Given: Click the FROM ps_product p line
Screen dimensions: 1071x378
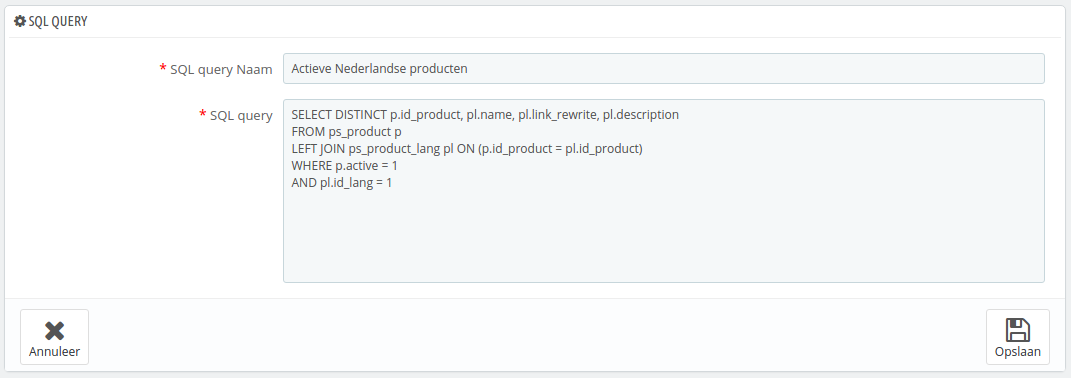Looking at the screenshot, I should click(x=346, y=132).
